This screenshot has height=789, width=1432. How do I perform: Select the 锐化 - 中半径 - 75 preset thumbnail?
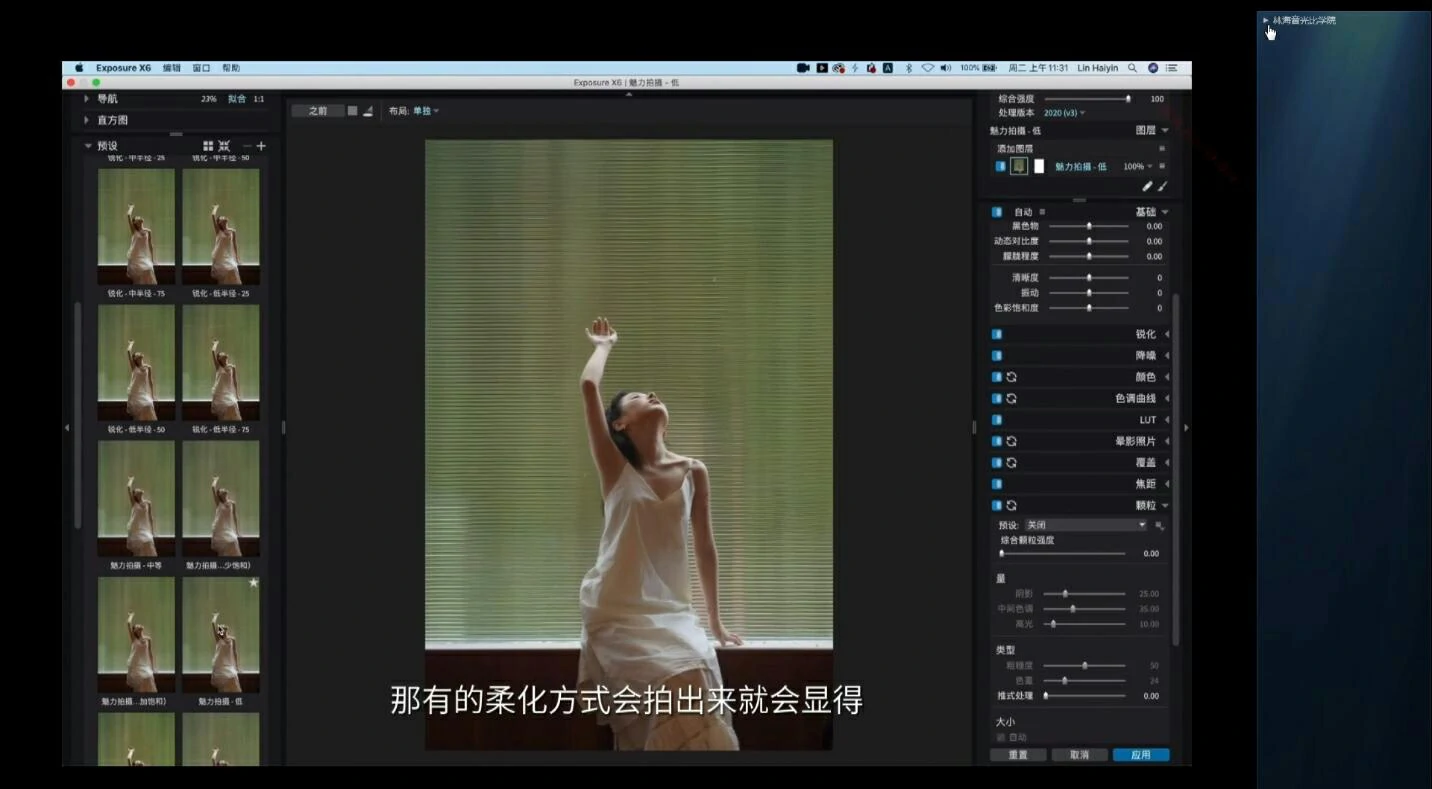136,226
